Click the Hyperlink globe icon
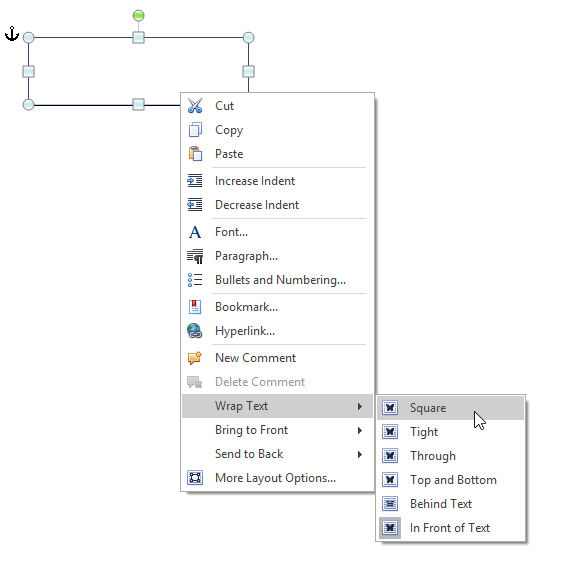Image resolution: width=562 pixels, height=574 pixels. [x=195, y=331]
